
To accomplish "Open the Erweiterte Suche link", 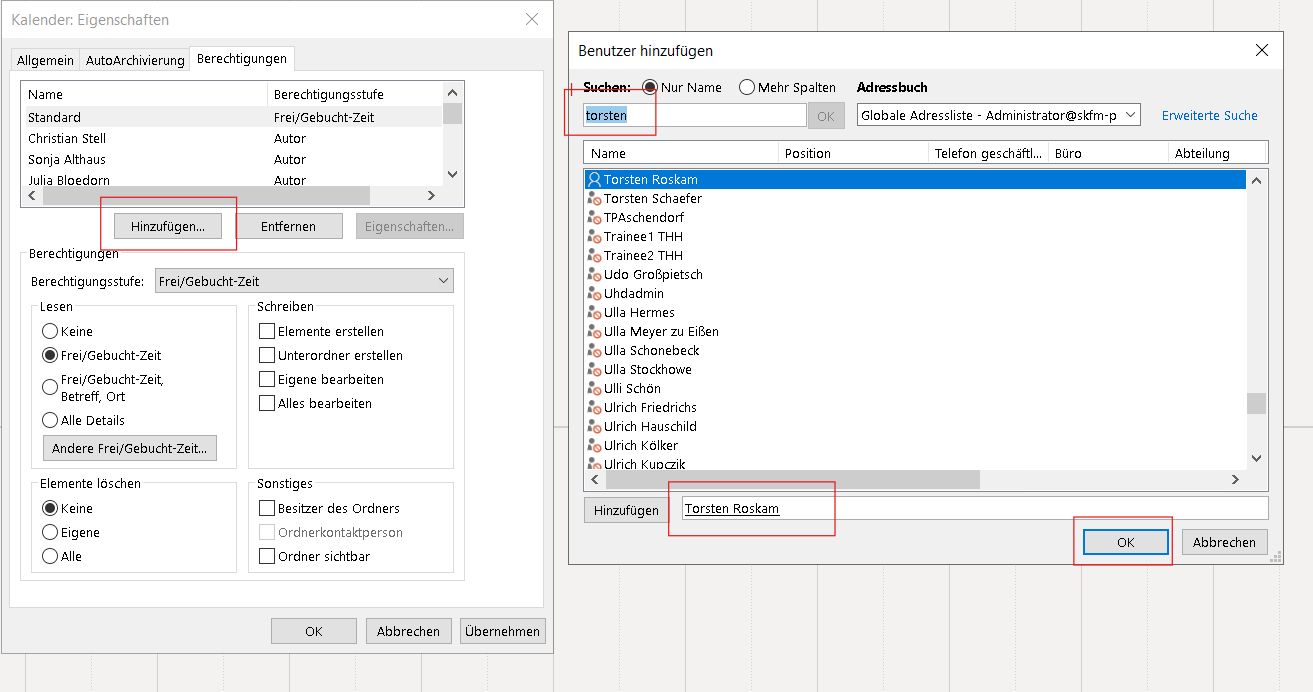I will (1209, 116).
